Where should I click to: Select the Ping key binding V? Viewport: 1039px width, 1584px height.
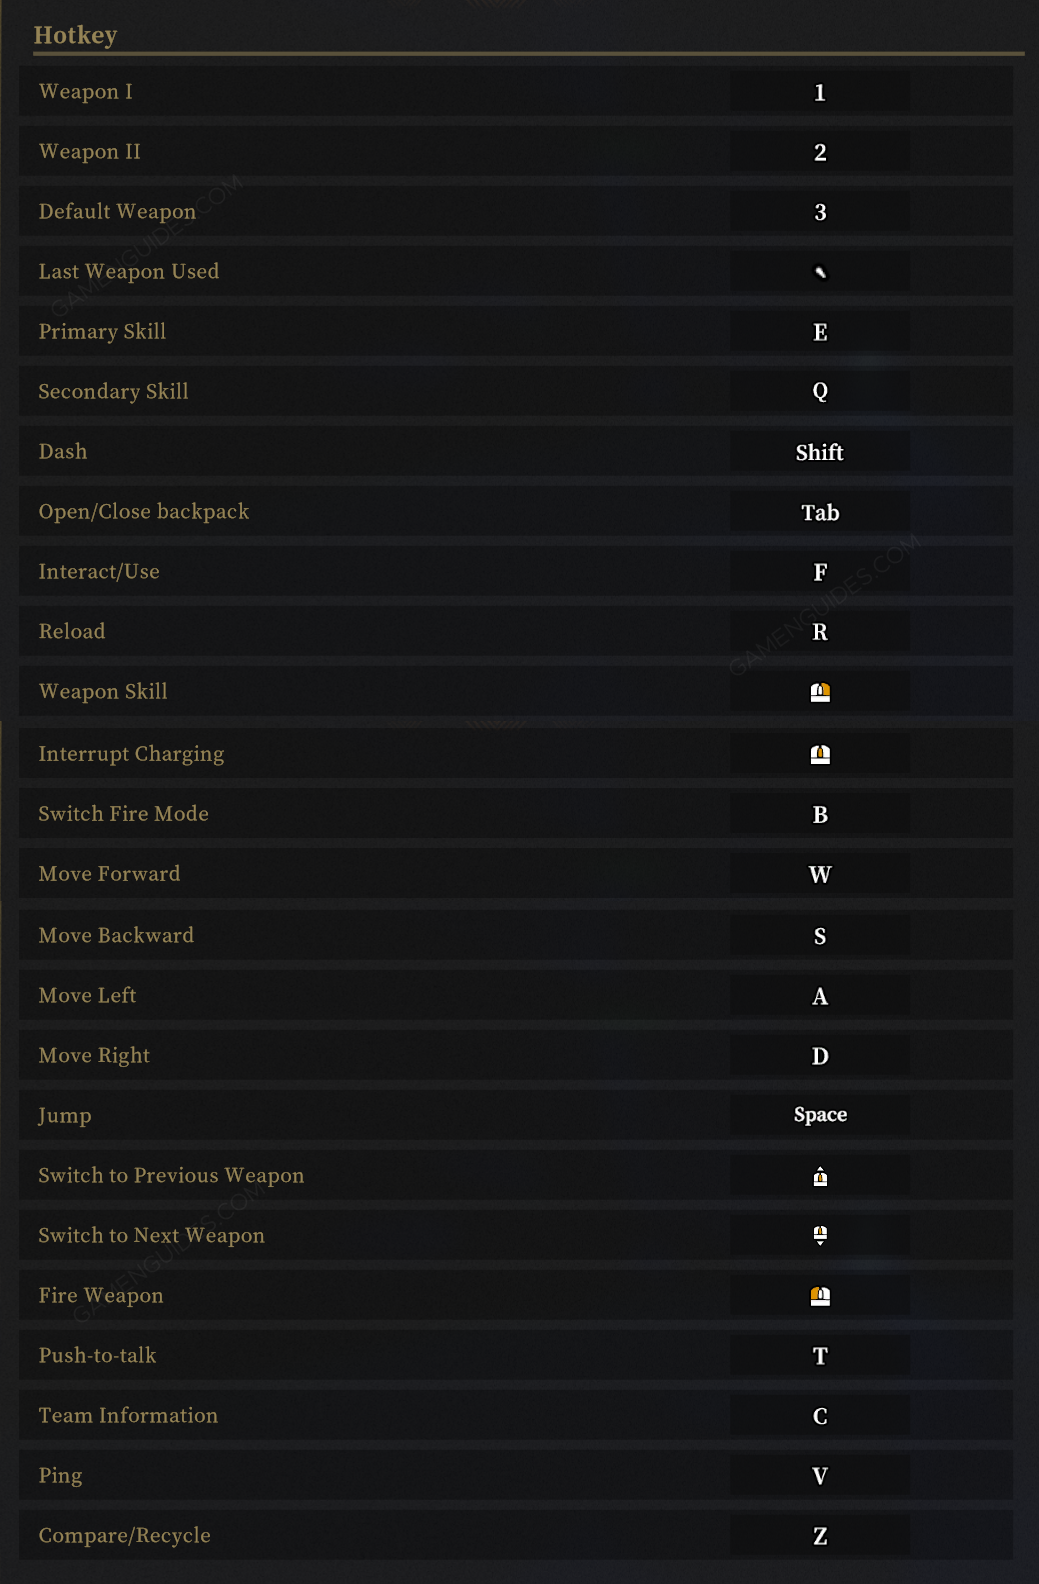coord(820,1476)
